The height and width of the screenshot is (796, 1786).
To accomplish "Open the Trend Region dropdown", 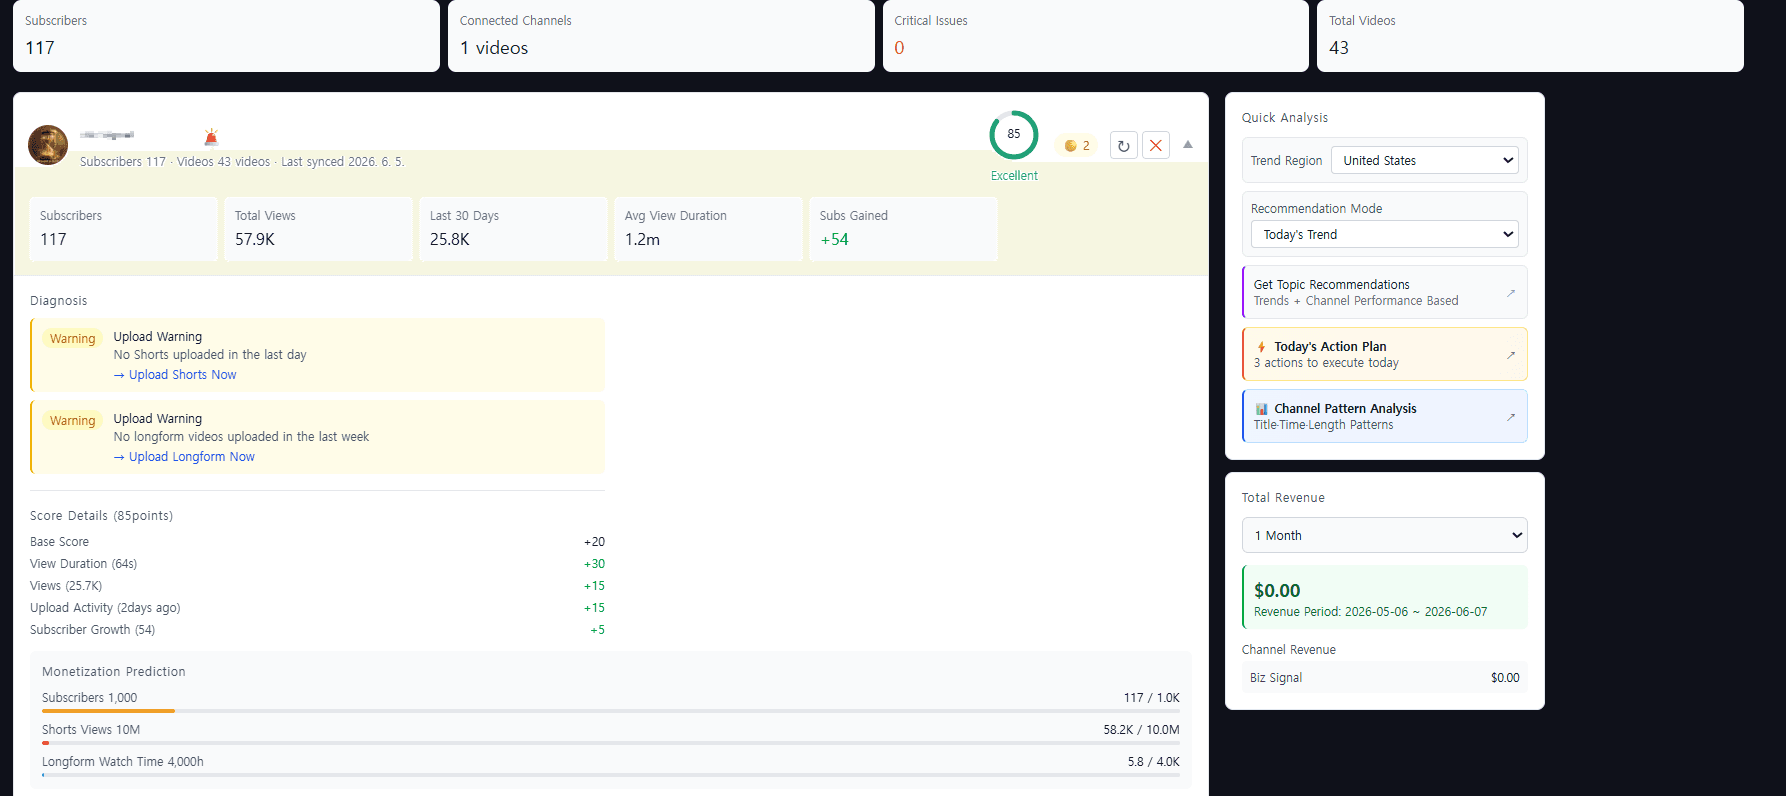I will click(x=1425, y=160).
